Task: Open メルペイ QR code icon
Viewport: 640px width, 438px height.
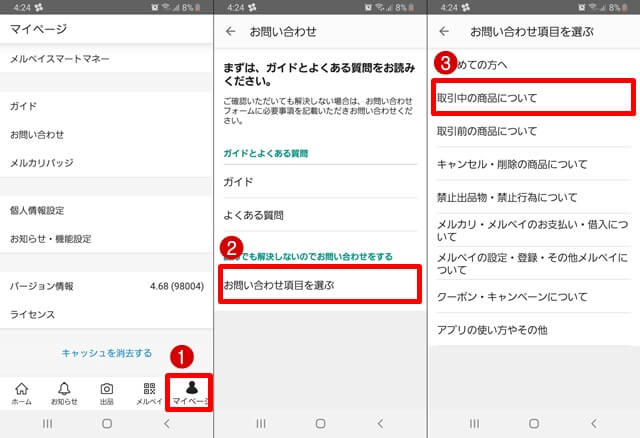Action: pos(149,394)
